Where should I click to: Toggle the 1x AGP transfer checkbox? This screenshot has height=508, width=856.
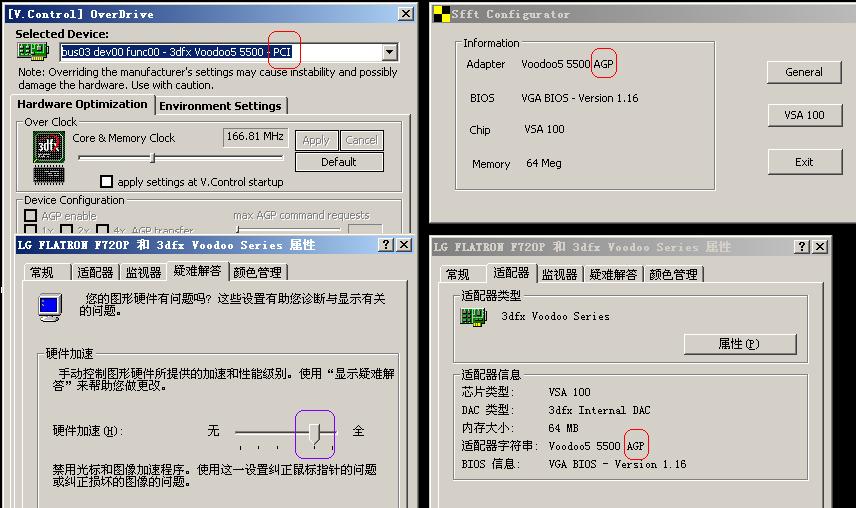[31, 229]
